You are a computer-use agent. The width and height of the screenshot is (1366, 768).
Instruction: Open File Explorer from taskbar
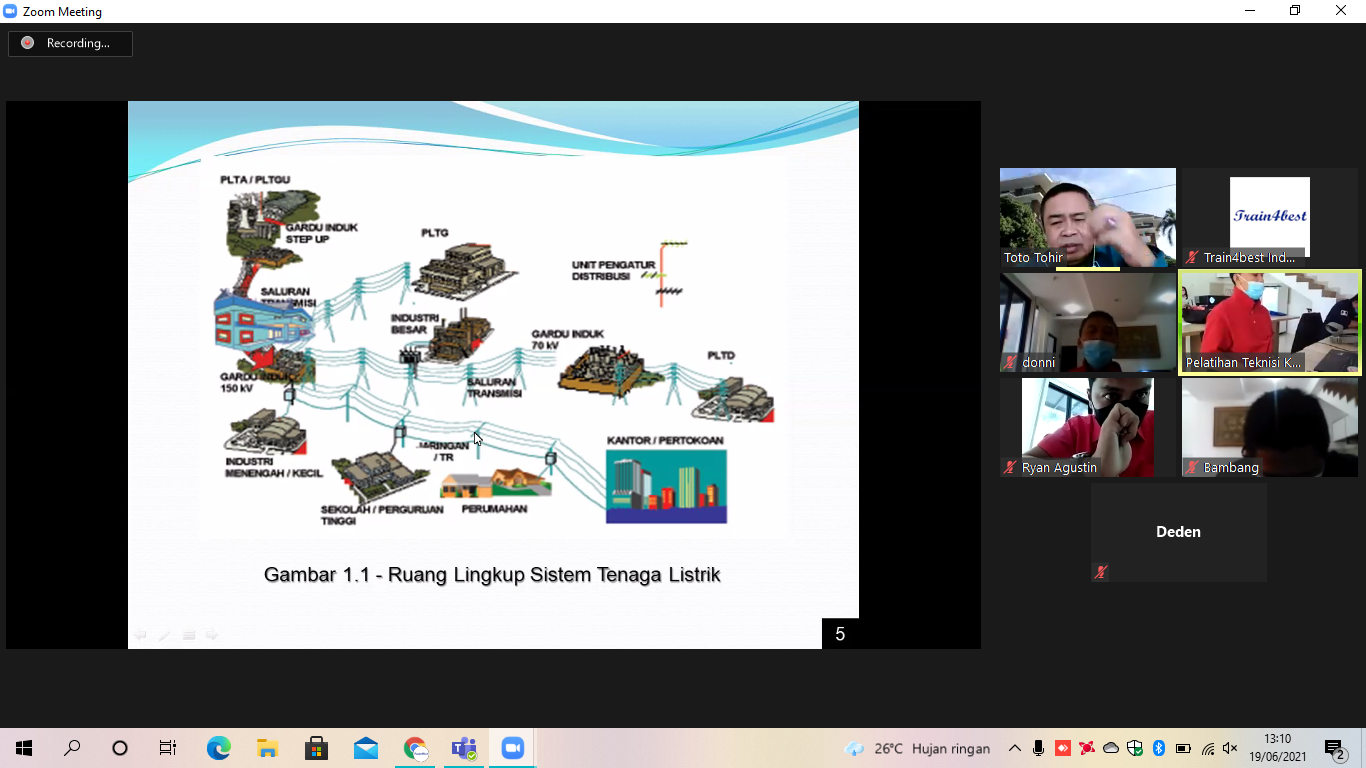pyautogui.click(x=267, y=748)
